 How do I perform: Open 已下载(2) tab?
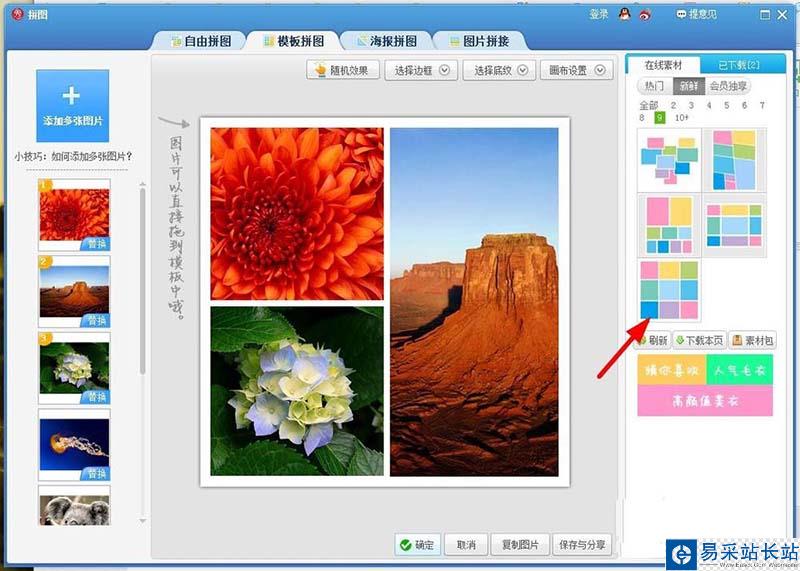coord(739,65)
